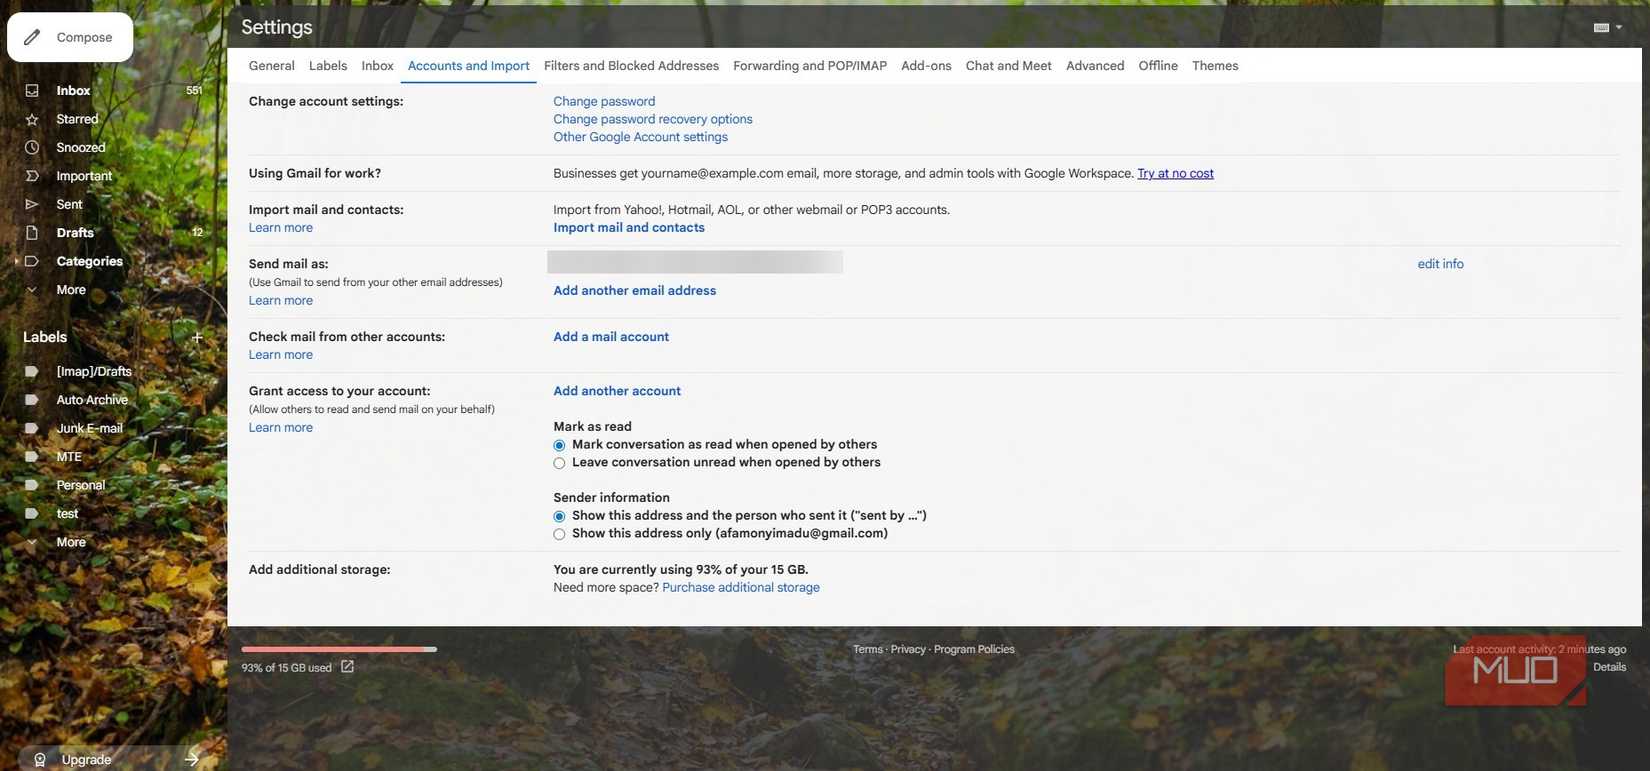Click the [Imap]/Drafts label icon
The height and width of the screenshot is (771, 1650).
(x=32, y=371)
